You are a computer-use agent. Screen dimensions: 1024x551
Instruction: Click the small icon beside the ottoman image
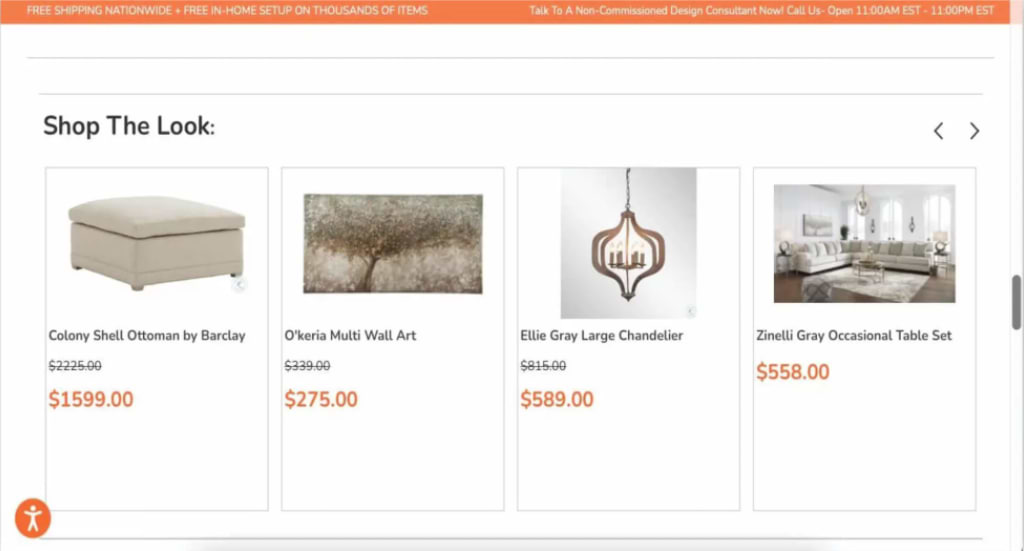click(x=240, y=284)
